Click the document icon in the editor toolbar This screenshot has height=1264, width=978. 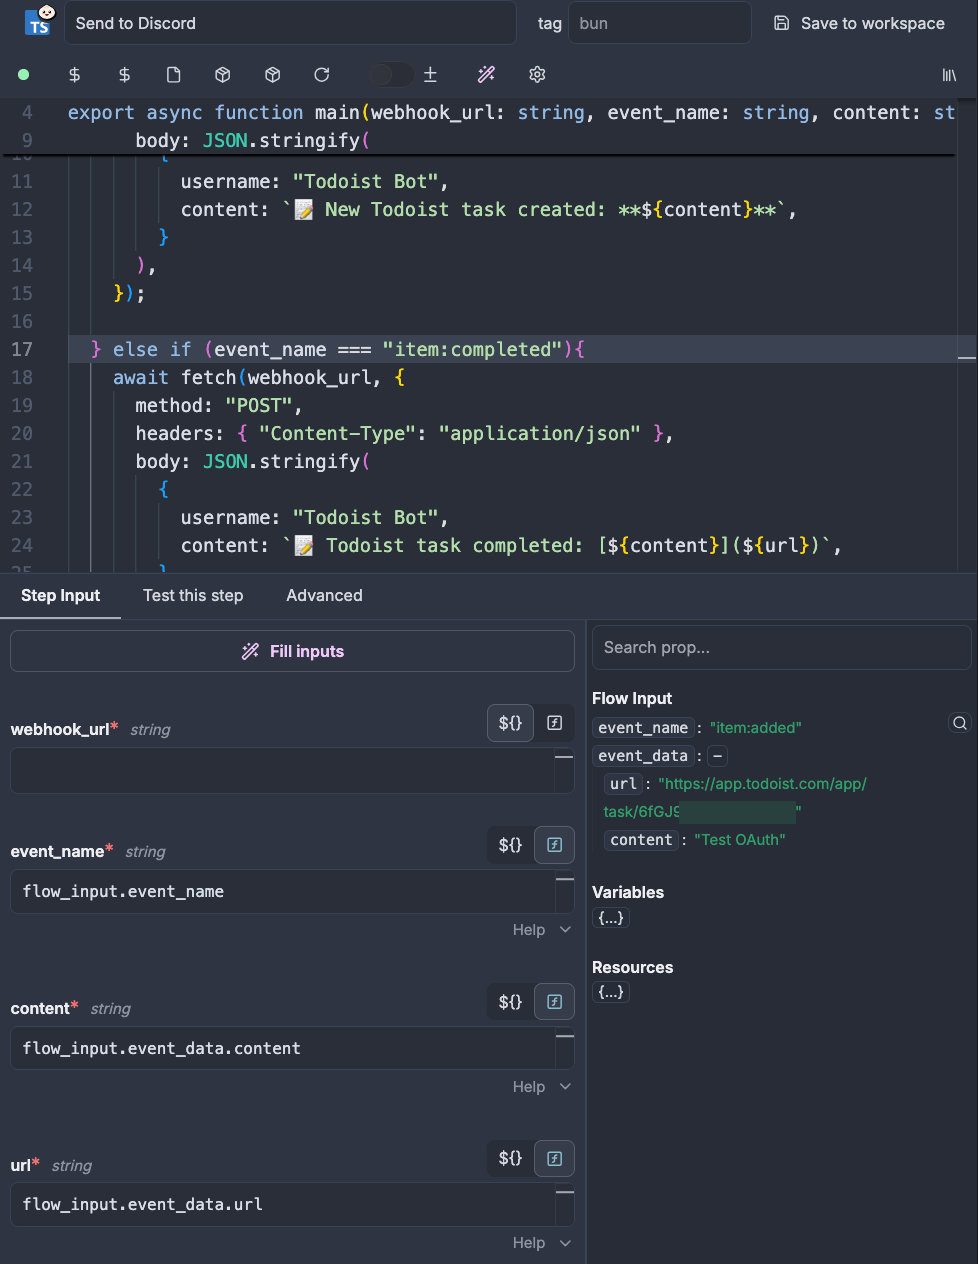[x=173, y=74]
